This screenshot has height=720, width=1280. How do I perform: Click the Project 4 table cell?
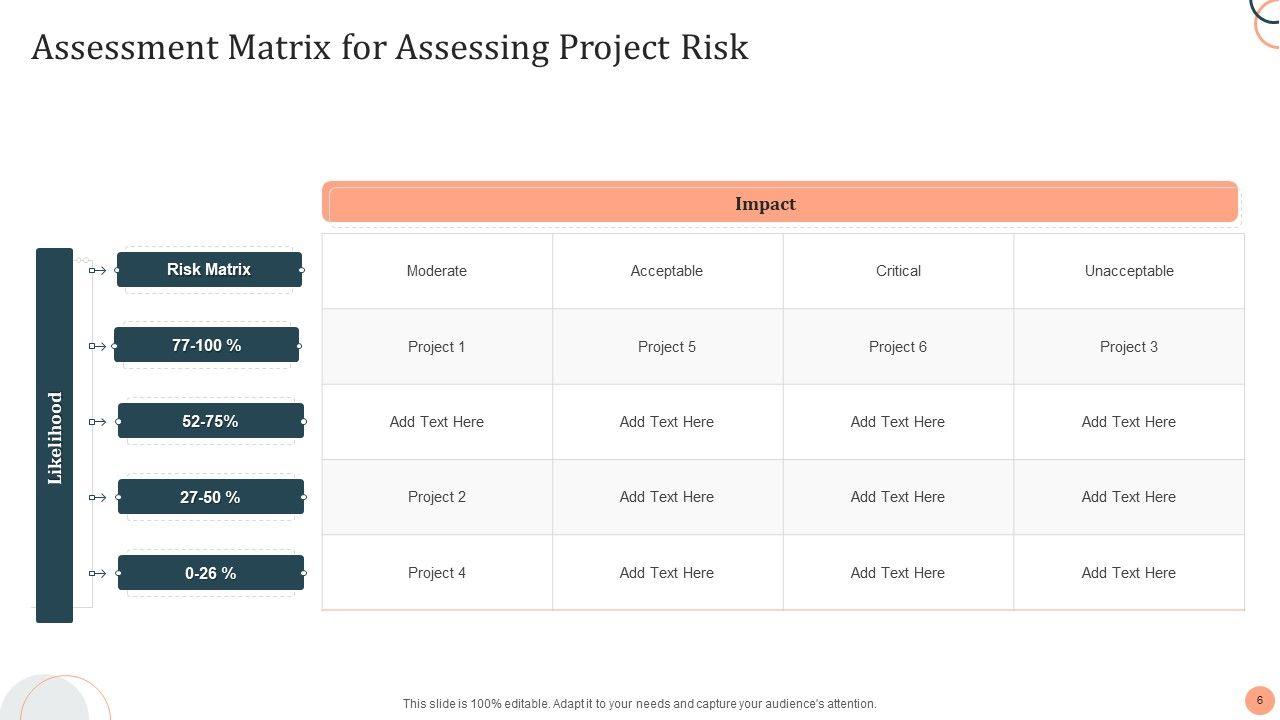click(437, 573)
